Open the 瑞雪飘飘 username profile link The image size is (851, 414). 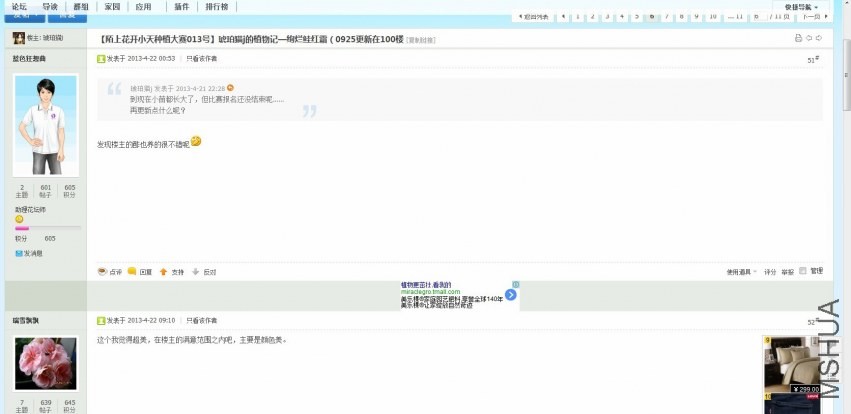[26, 321]
